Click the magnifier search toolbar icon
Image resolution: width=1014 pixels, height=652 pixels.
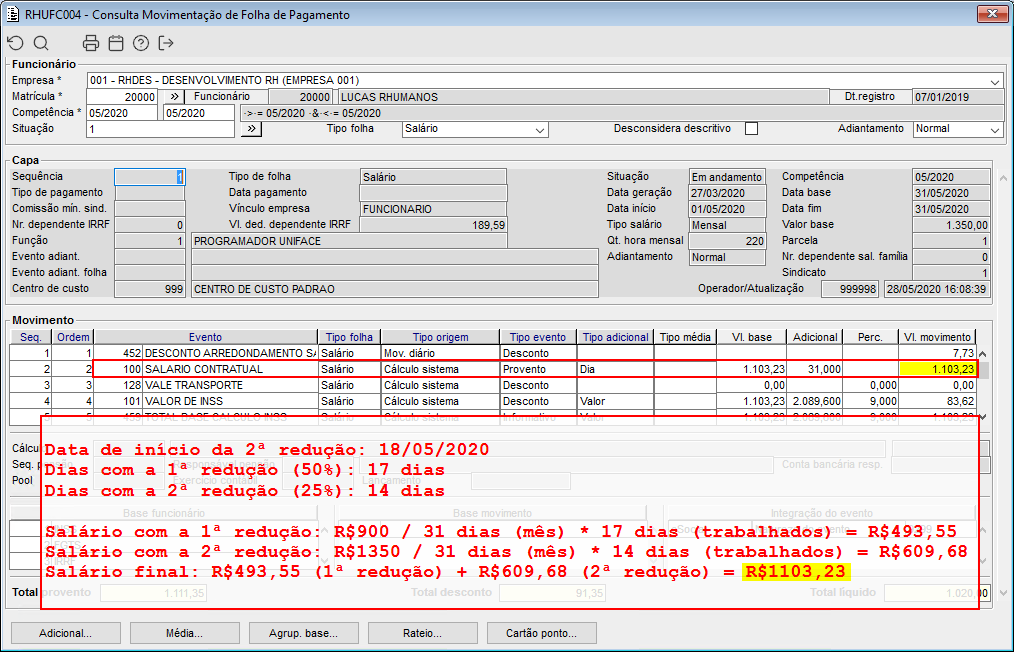click(41, 43)
